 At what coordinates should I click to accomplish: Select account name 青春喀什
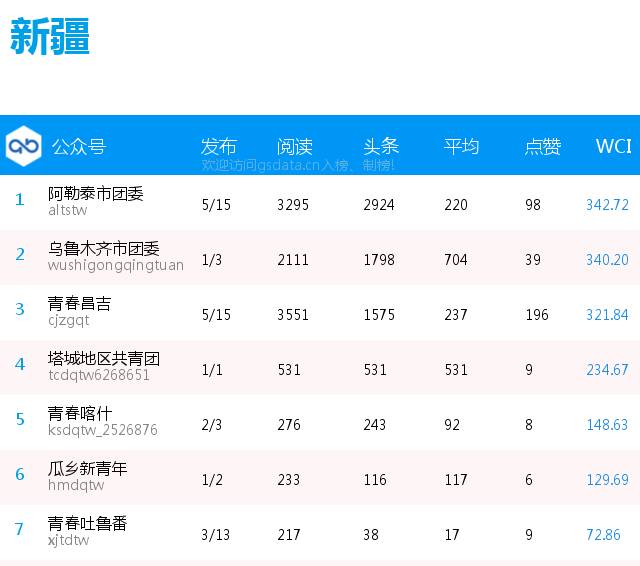[x=80, y=413]
